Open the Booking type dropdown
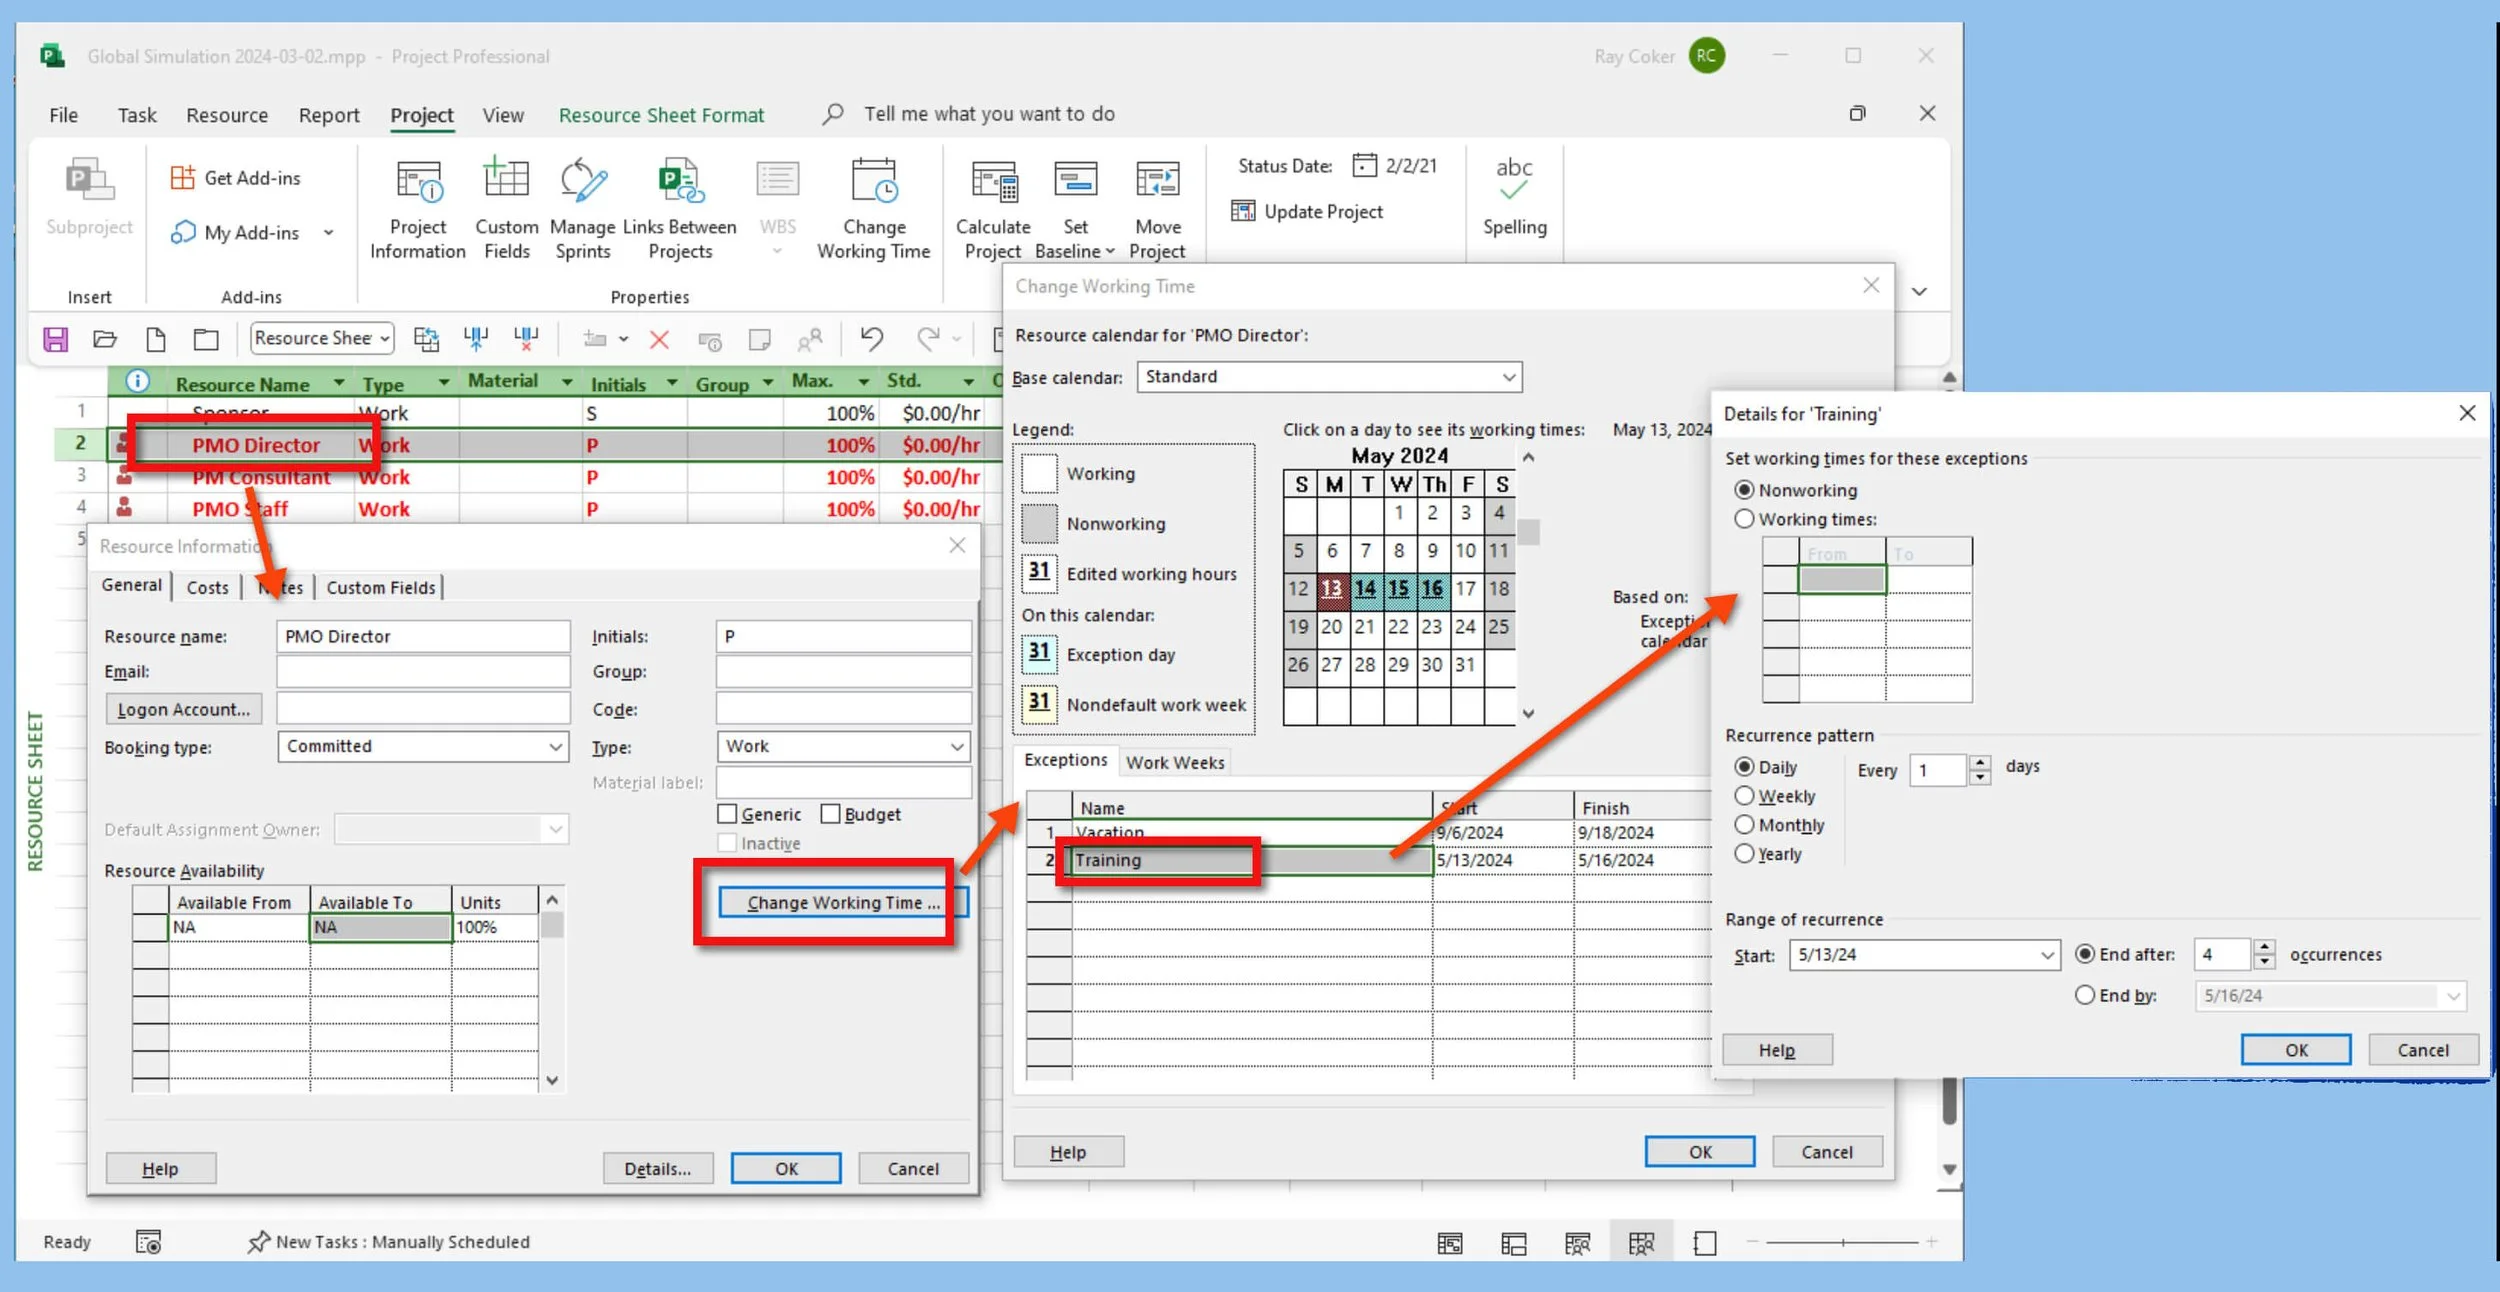This screenshot has width=2500, height=1292. 556,747
